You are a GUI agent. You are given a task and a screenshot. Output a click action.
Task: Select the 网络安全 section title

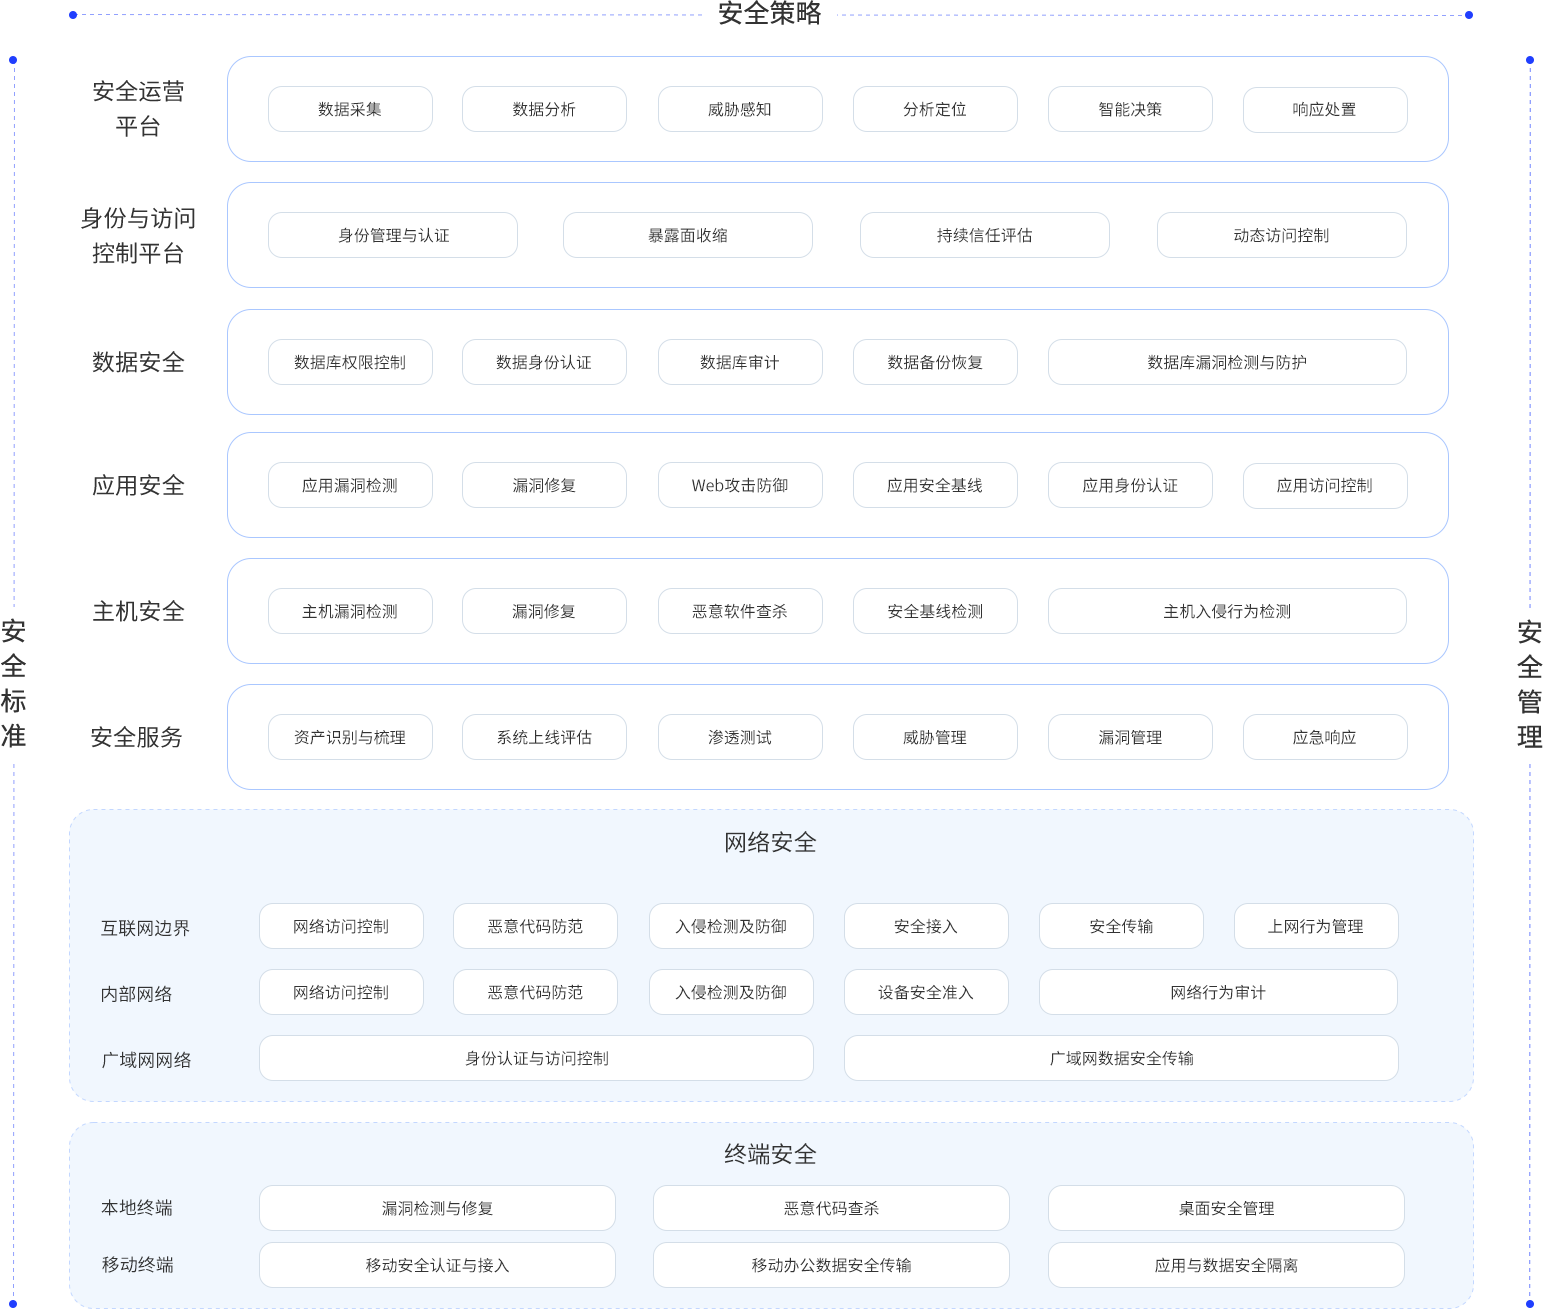click(x=770, y=842)
